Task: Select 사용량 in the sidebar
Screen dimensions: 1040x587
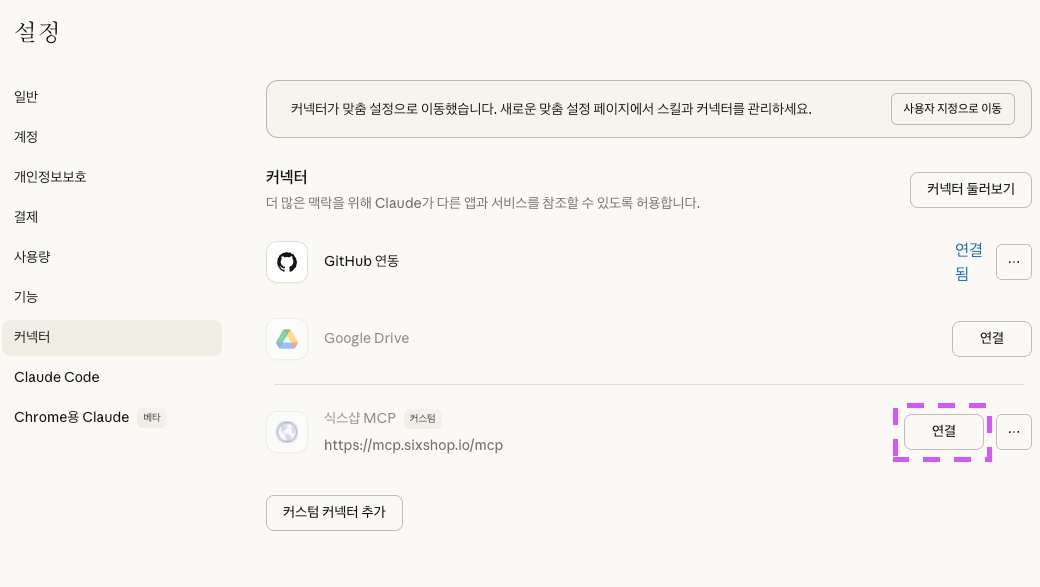Action: (32, 257)
